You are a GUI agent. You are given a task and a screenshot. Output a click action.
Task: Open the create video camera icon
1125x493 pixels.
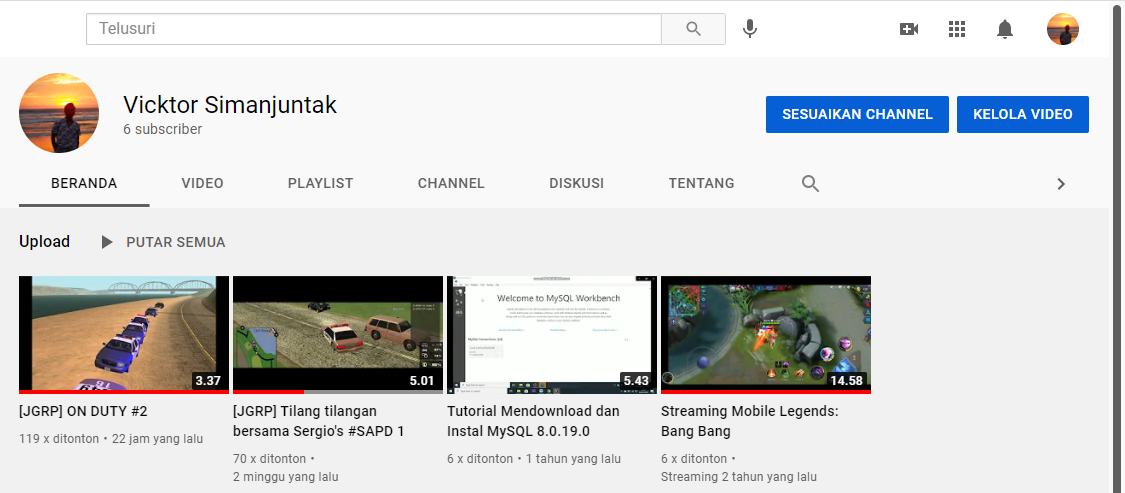pyautogui.click(x=908, y=29)
